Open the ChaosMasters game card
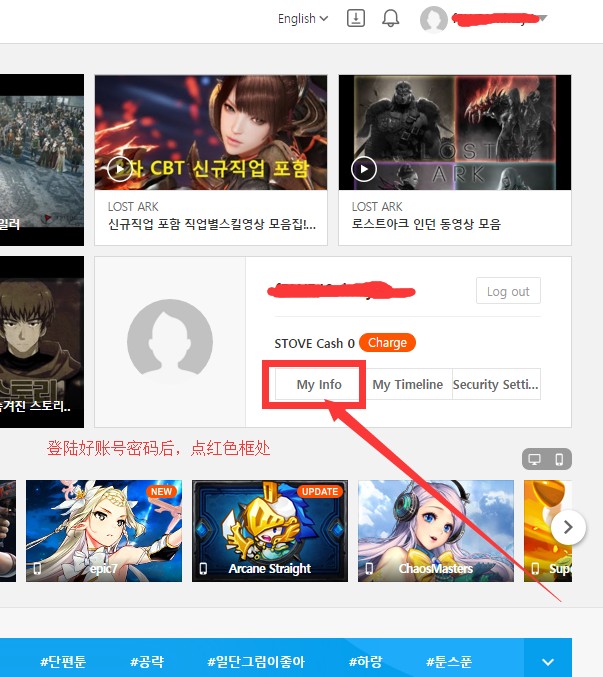 [x=436, y=531]
